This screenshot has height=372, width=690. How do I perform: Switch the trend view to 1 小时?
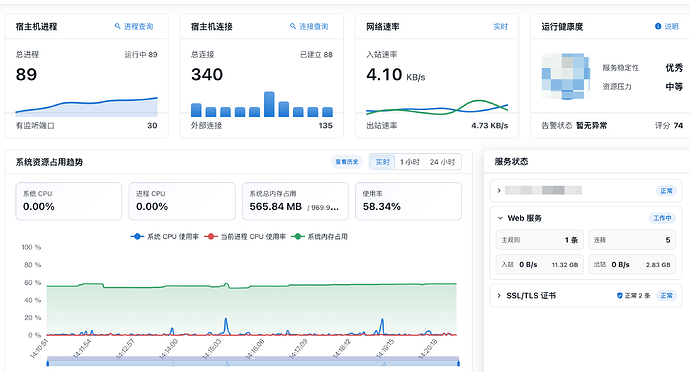409,162
